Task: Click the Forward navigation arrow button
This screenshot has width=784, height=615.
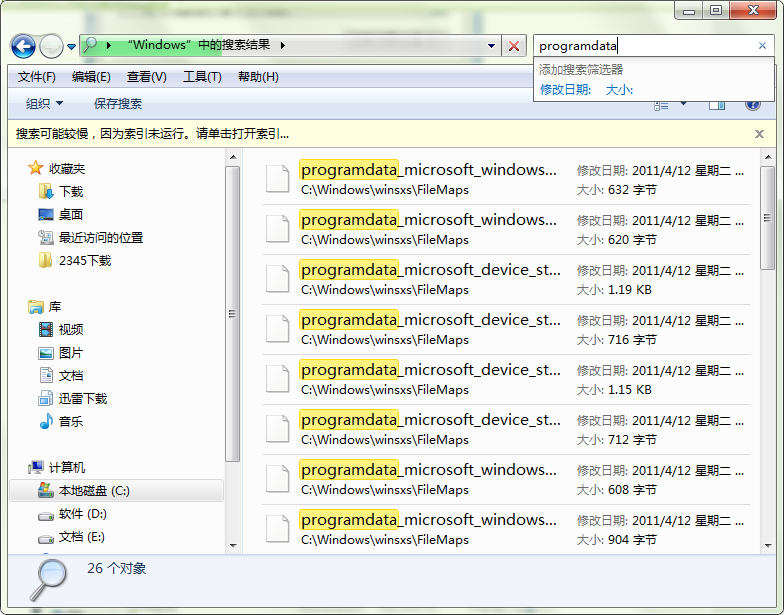Action: (x=51, y=46)
